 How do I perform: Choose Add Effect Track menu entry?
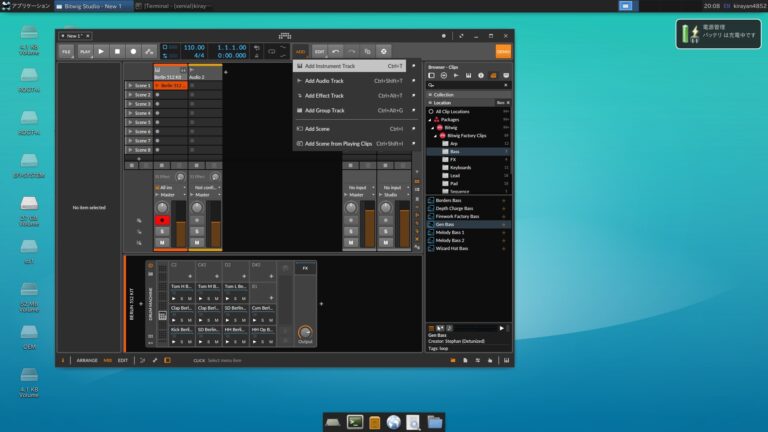[350, 96]
